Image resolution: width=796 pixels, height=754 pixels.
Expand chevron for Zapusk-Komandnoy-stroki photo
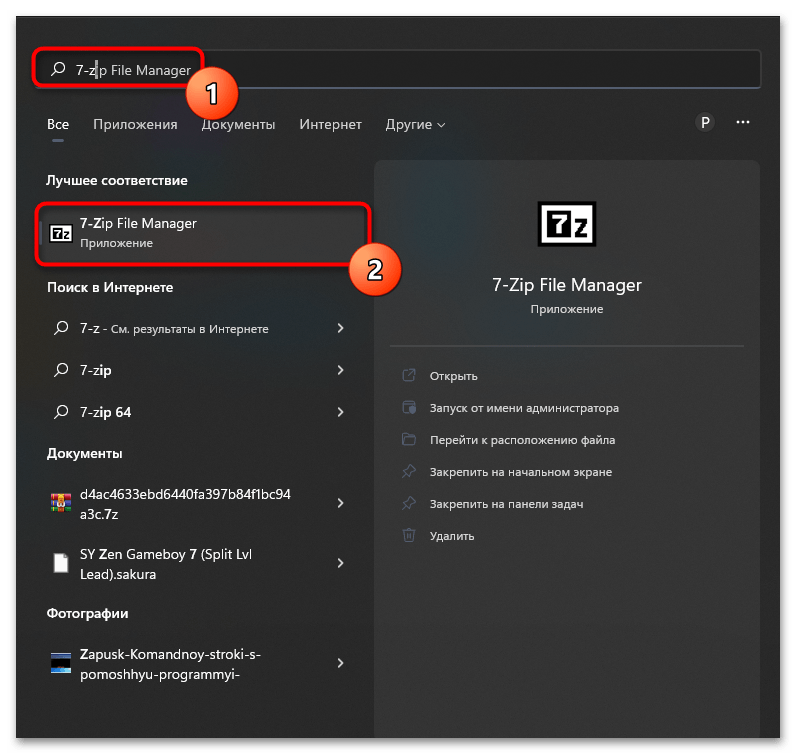coord(340,663)
